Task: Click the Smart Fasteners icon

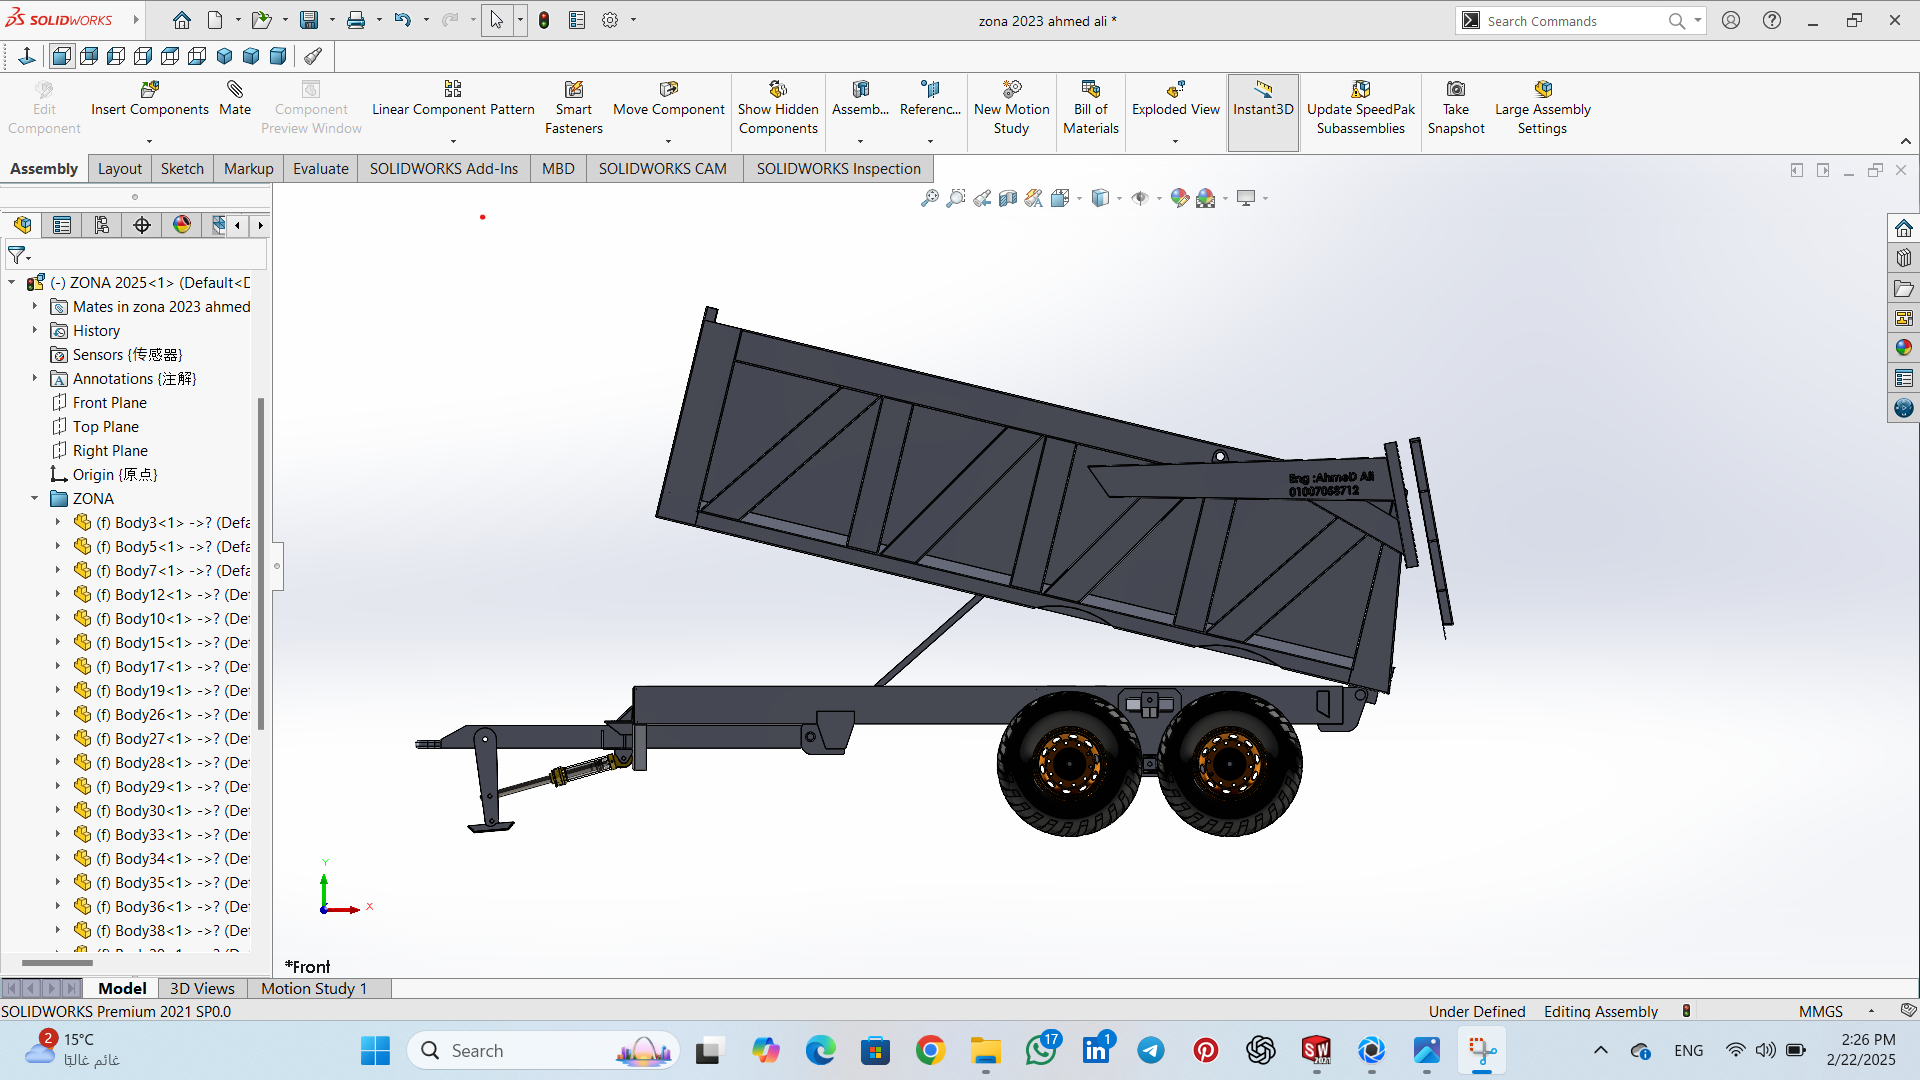Action: point(574,89)
